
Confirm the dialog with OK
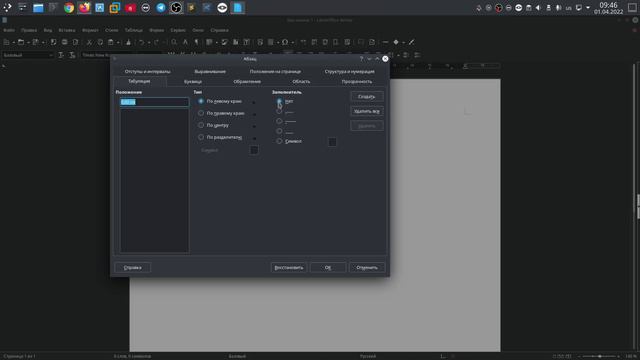click(x=328, y=267)
